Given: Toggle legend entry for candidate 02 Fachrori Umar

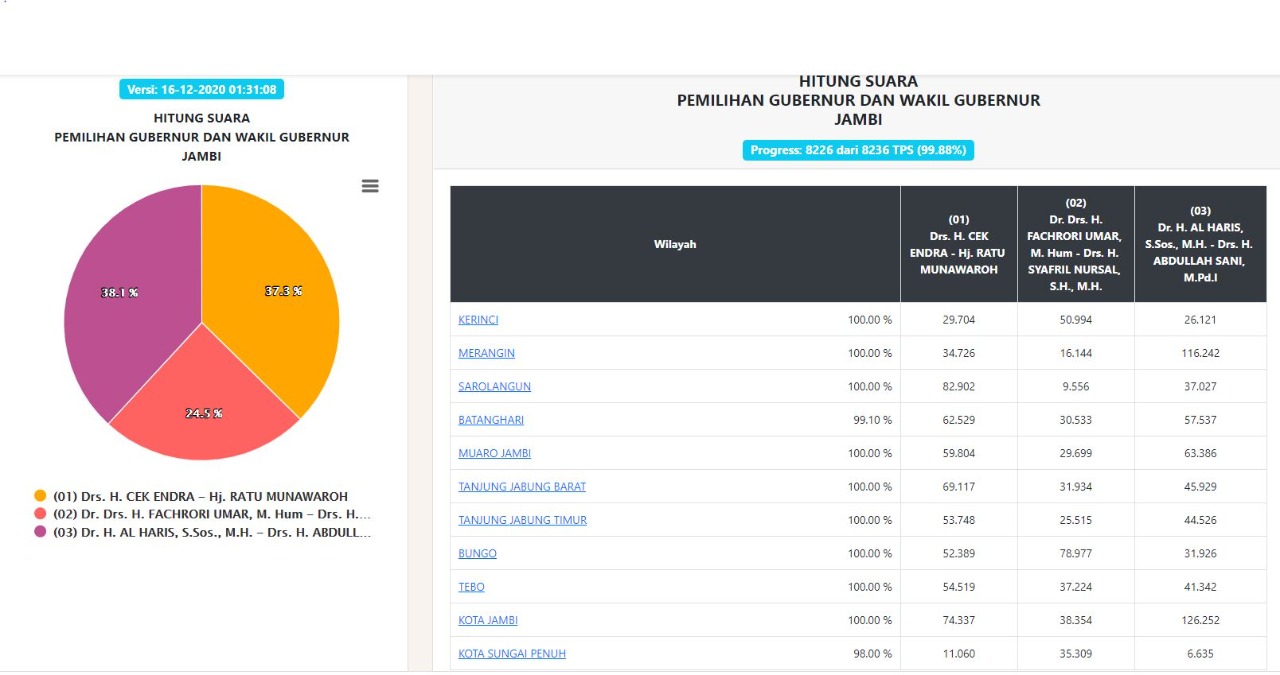Looking at the screenshot, I should click(210, 514).
